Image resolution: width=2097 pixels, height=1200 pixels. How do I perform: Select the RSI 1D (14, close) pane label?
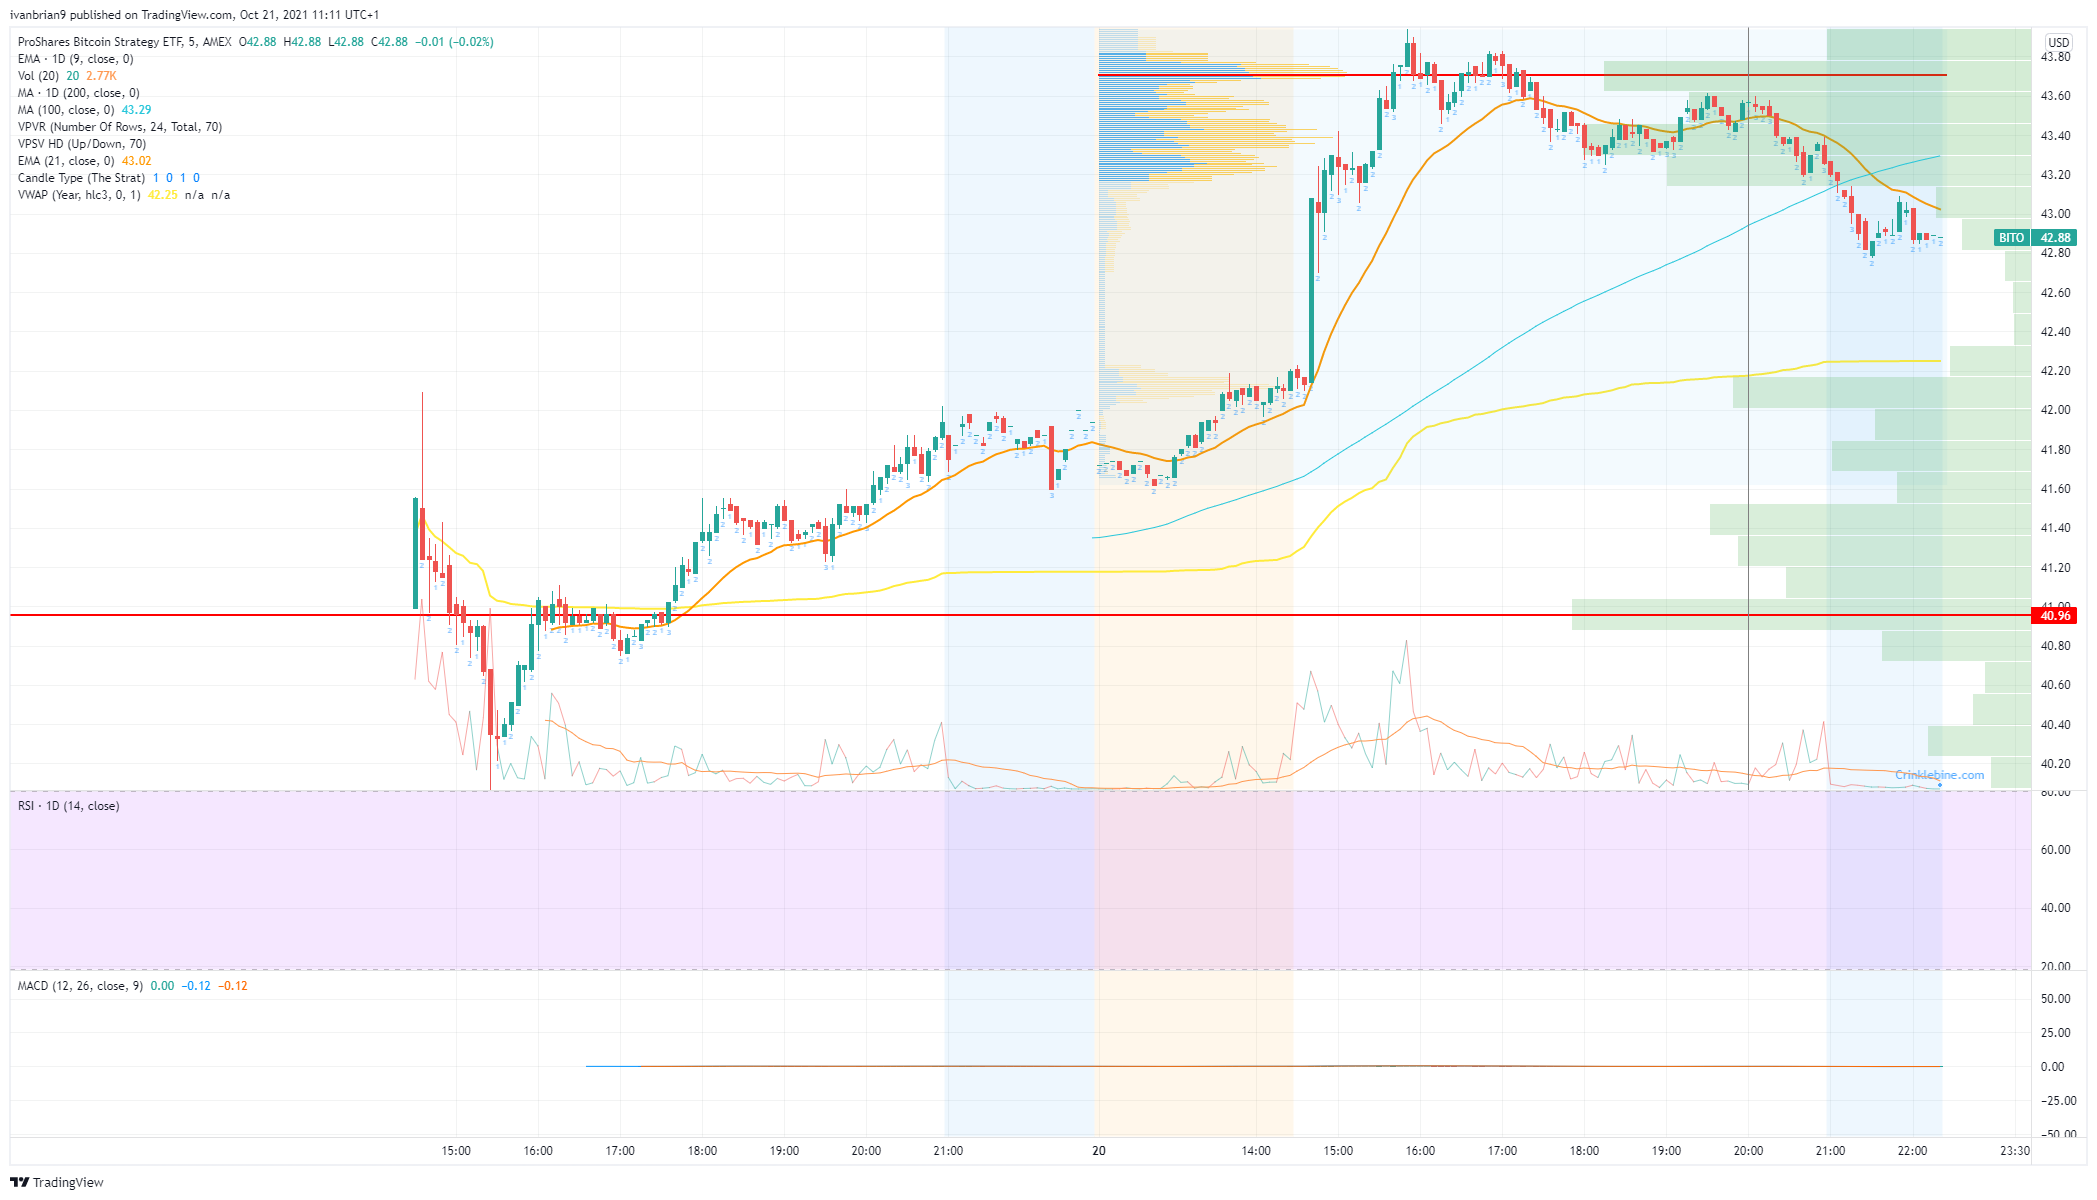pos(68,806)
